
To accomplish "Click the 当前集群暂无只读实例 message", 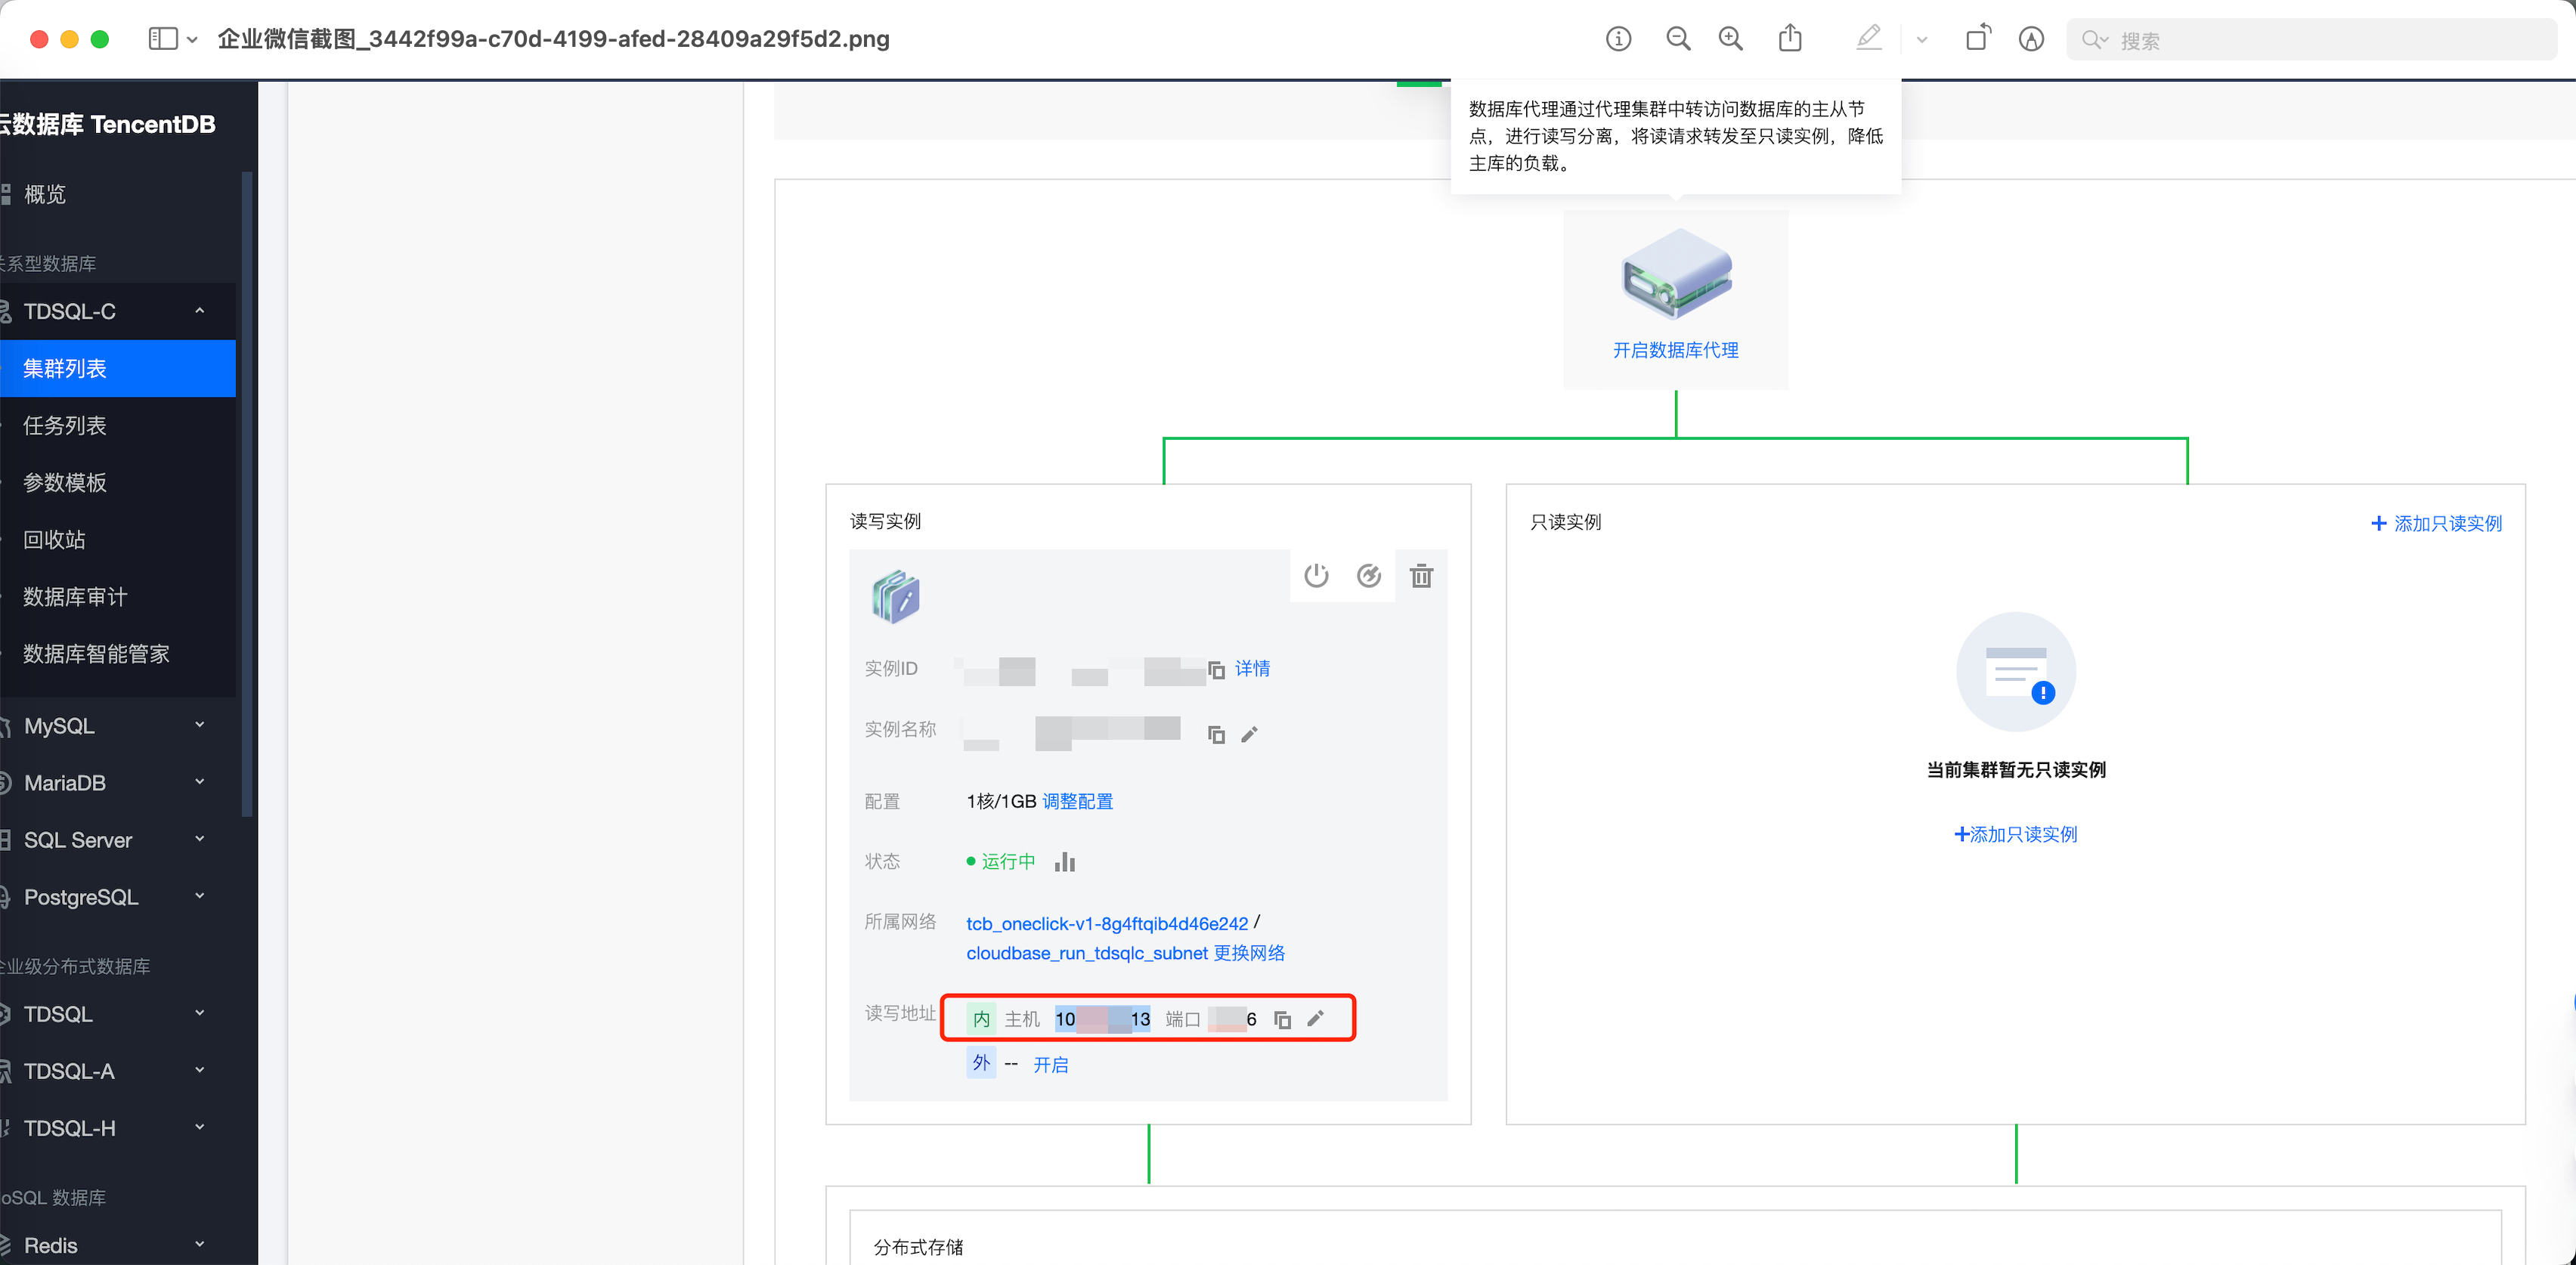I will pyautogui.click(x=2016, y=769).
